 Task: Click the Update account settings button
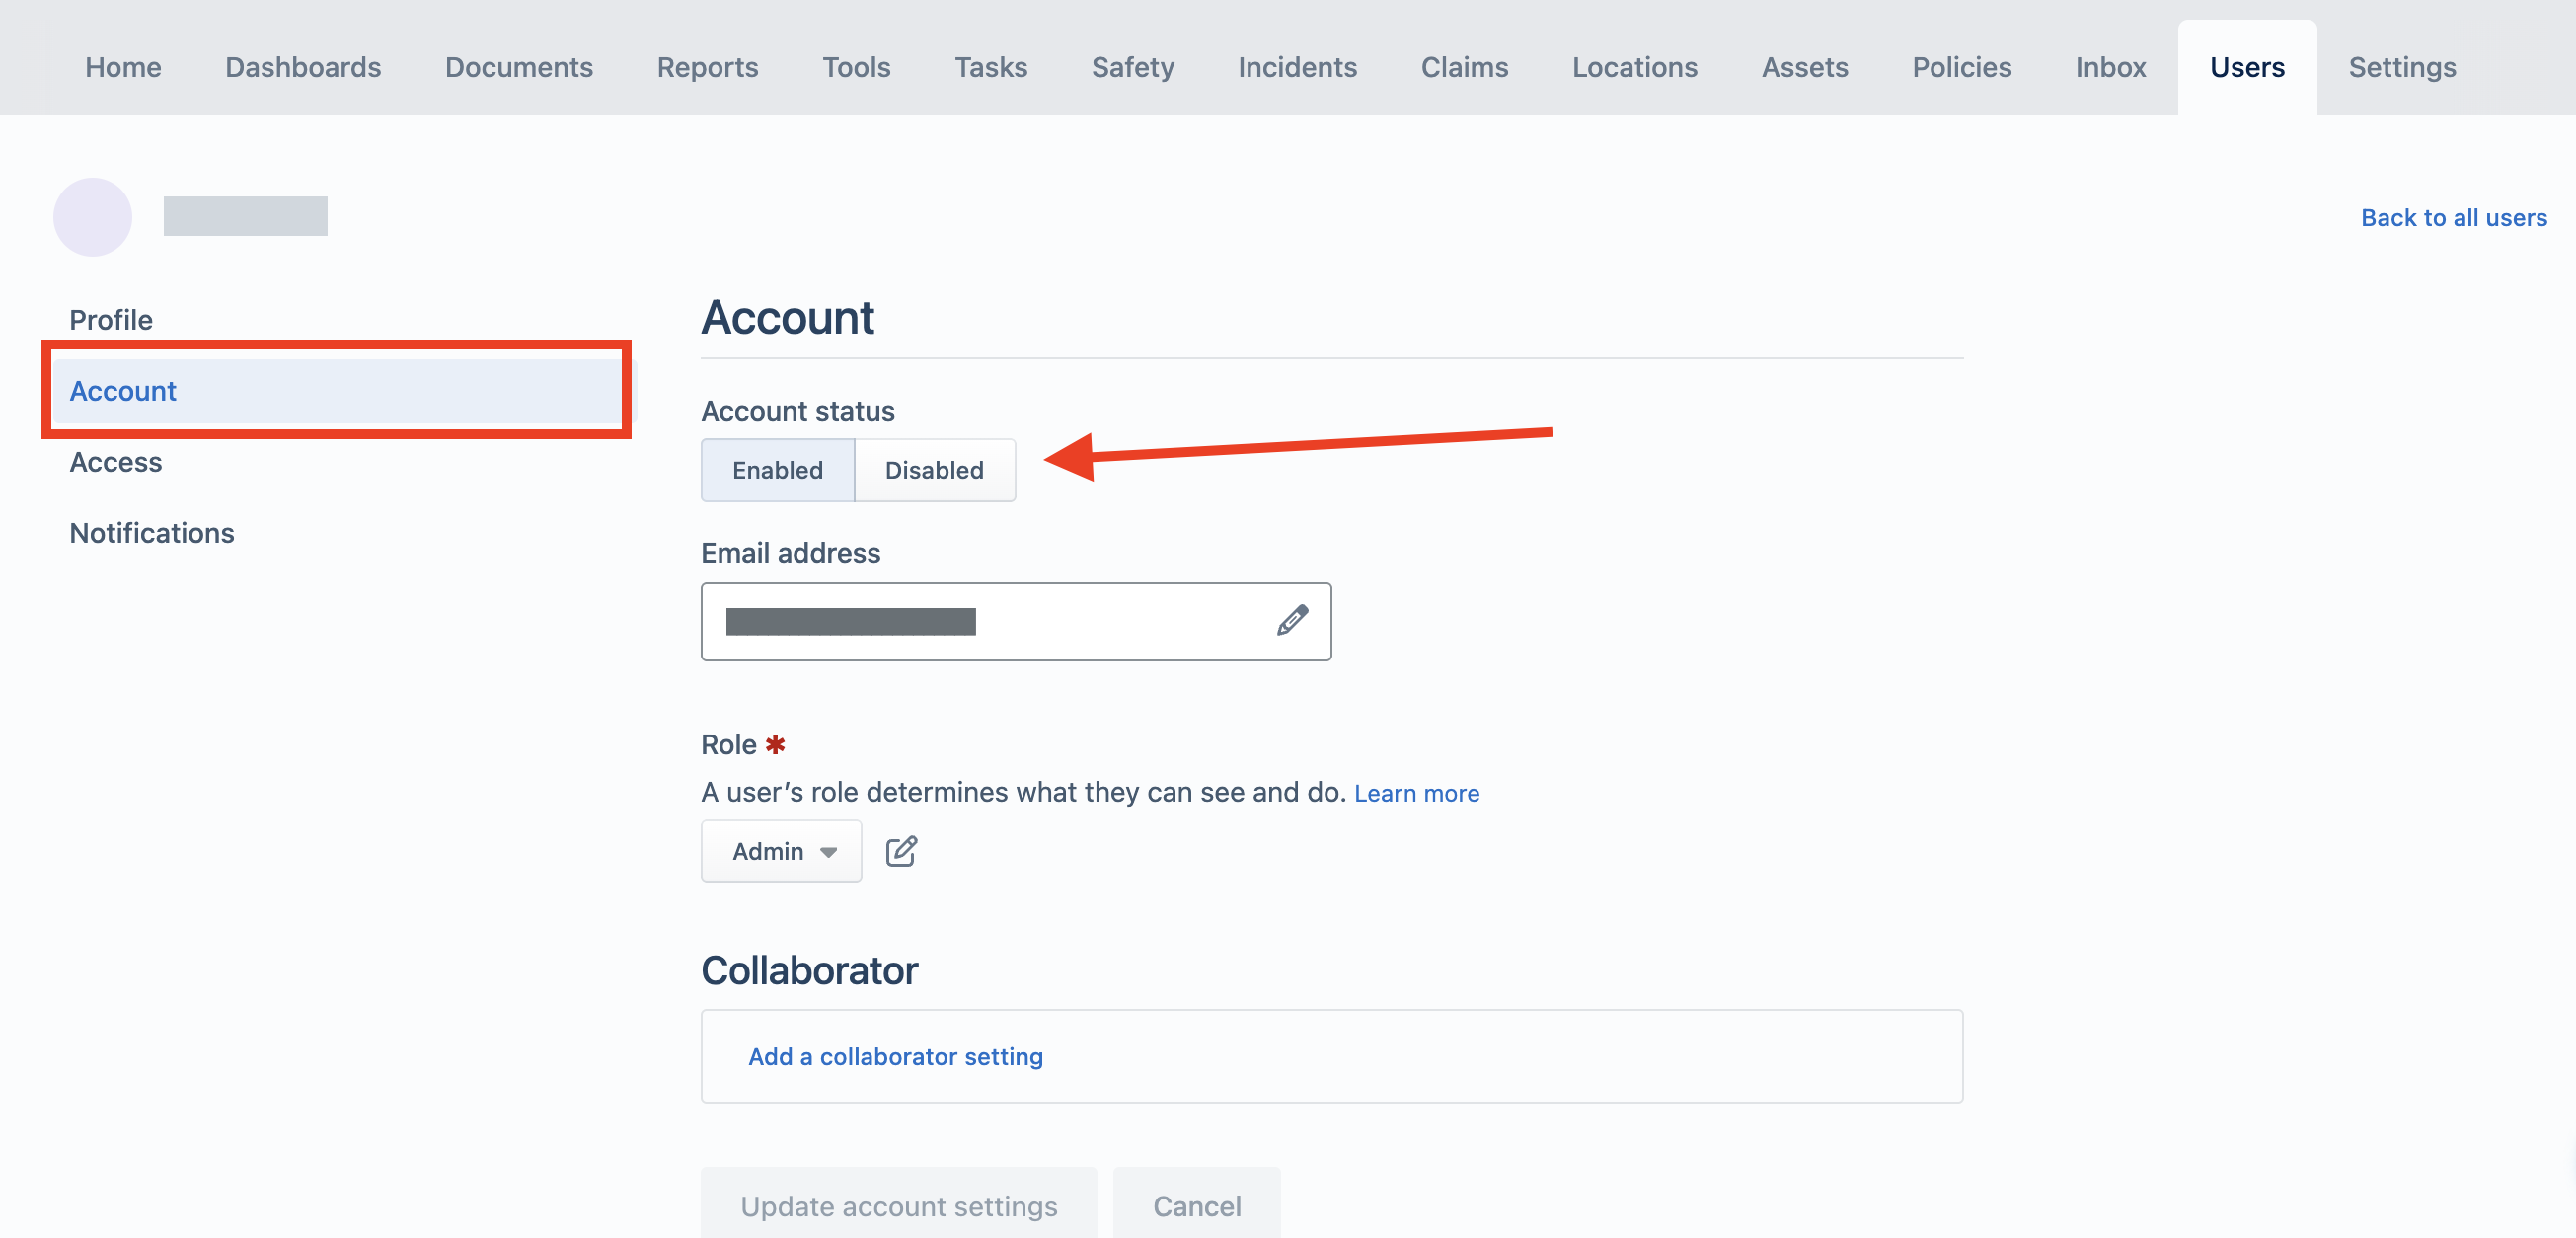(898, 1205)
